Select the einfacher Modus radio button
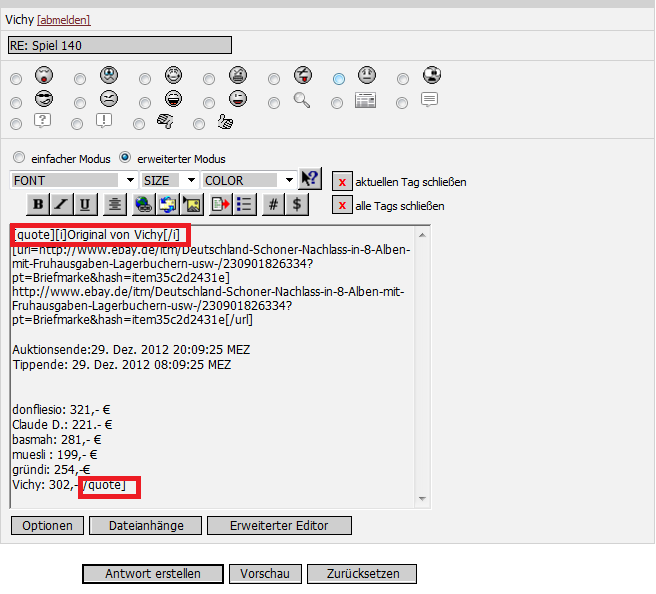Screen dimensions: 656x594 [x=18, y=158]
